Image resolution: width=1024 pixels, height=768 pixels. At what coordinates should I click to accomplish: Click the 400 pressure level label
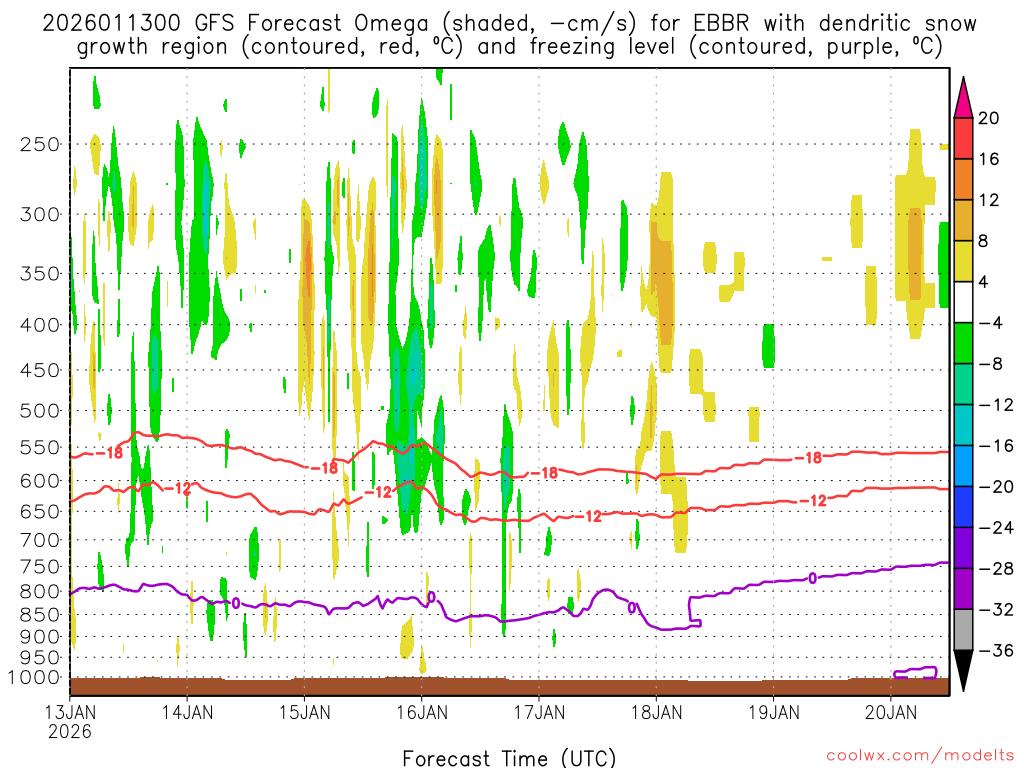pyautogui.click(x=39, y=325)
